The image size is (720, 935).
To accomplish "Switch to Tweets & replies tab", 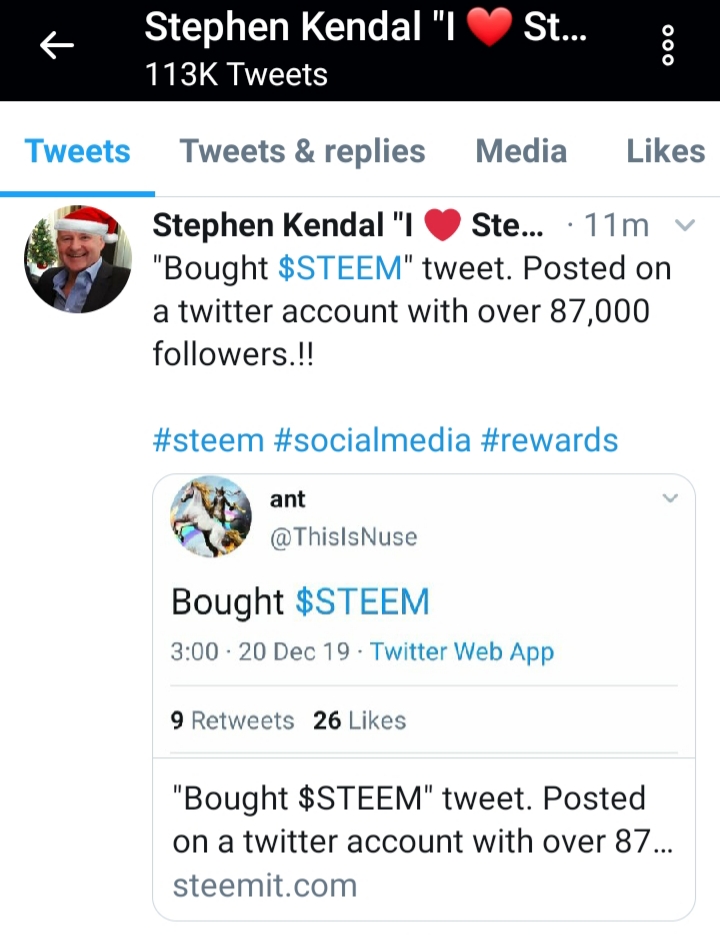I will (302, 151).
